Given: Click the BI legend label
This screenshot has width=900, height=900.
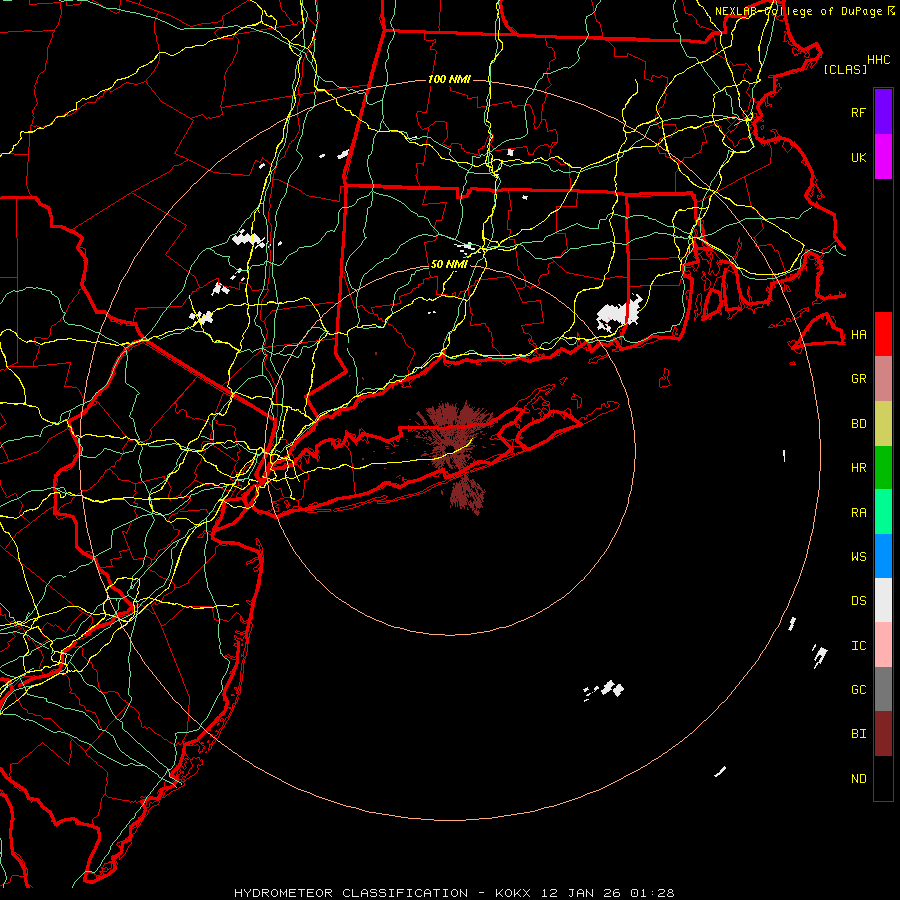Looking at the screenshot, I should tap(858, 734).
